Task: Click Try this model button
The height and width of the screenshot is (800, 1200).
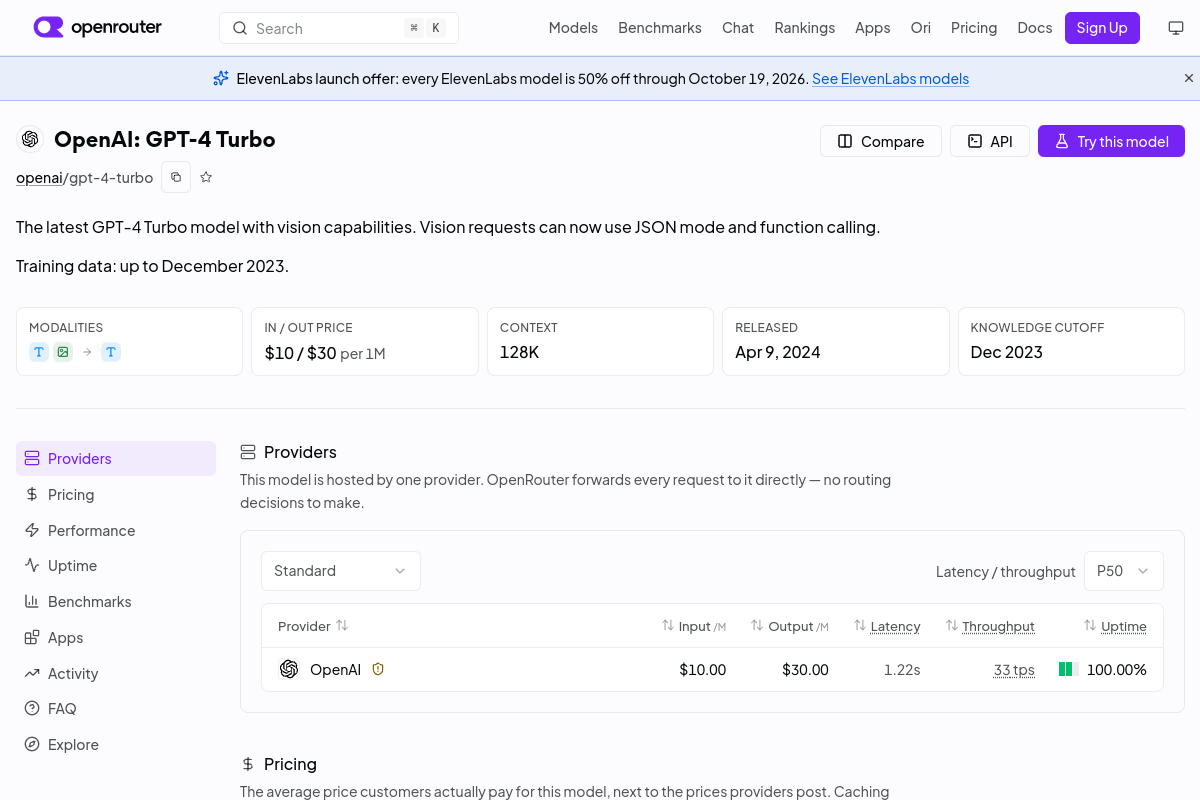Action: [x=1111, y=141]
